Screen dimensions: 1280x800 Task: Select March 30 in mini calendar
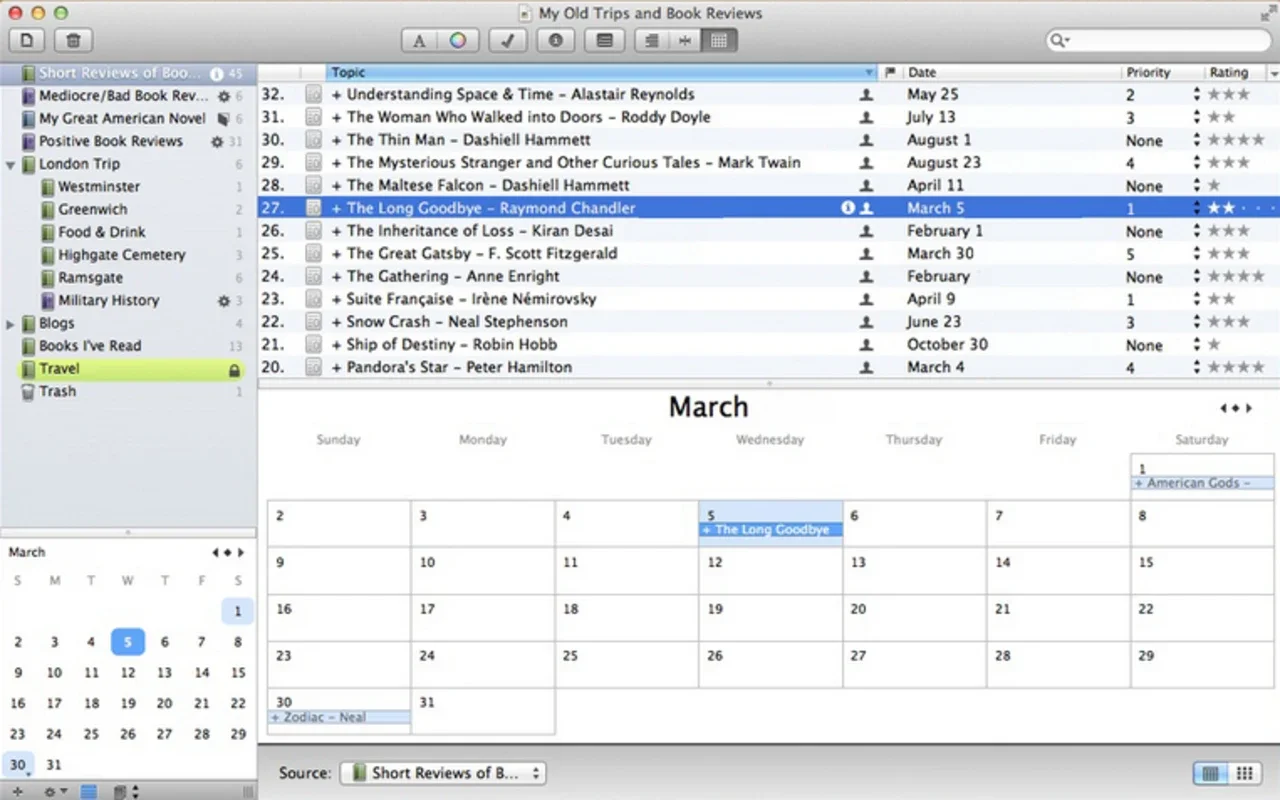coord(18,764)
